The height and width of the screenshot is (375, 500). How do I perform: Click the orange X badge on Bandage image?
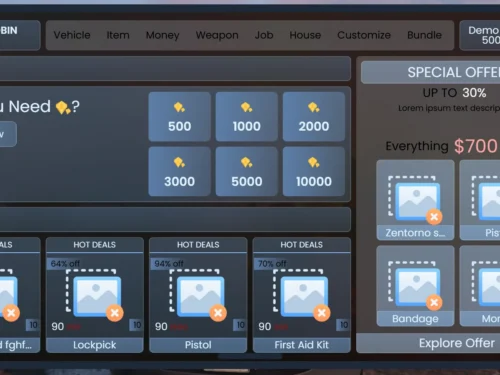click(x=434, y=303)
